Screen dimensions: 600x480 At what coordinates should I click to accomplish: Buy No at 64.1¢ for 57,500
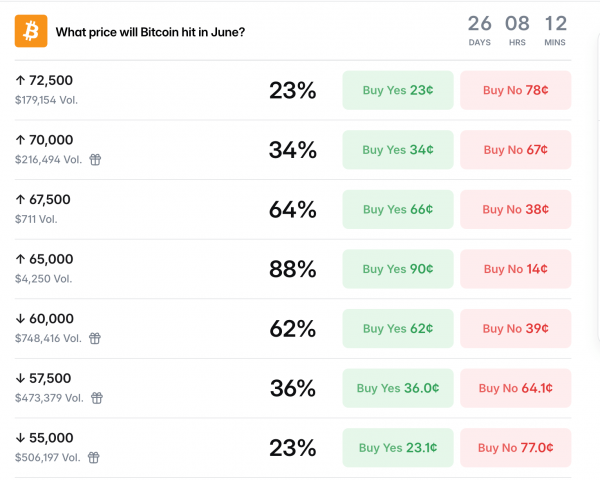[x=515, y=388]
